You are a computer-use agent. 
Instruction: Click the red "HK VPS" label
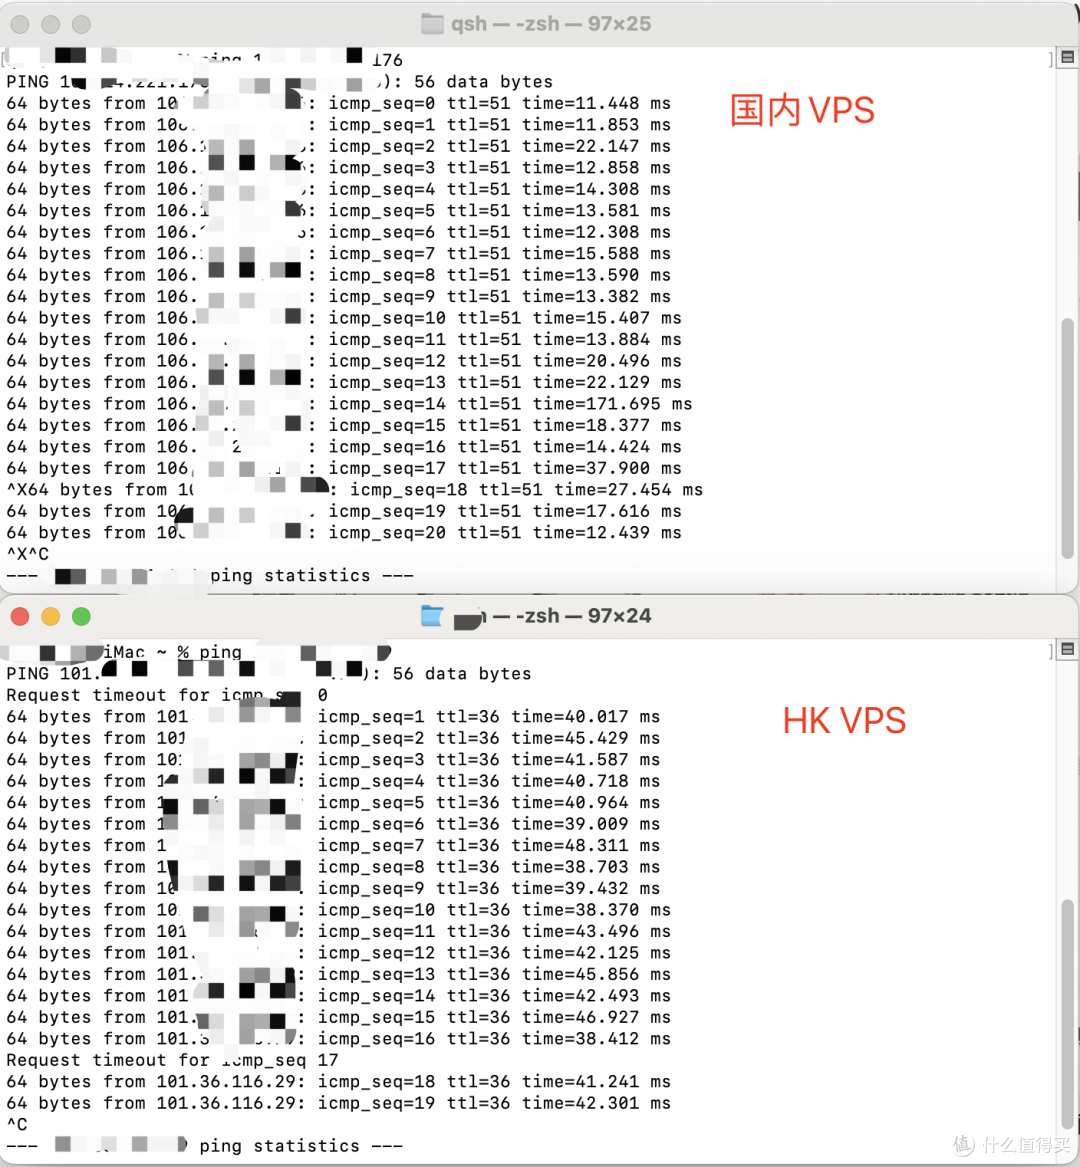(x=844, y=720)
